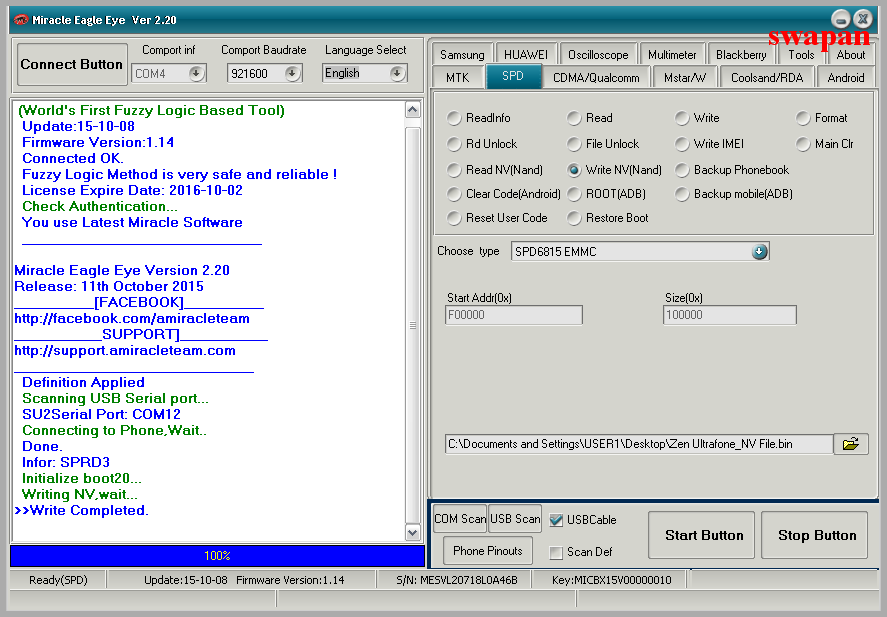This screenshot has width=887, height=617.
Task: Open Phone Pinouts button
Action: (488, 551)
